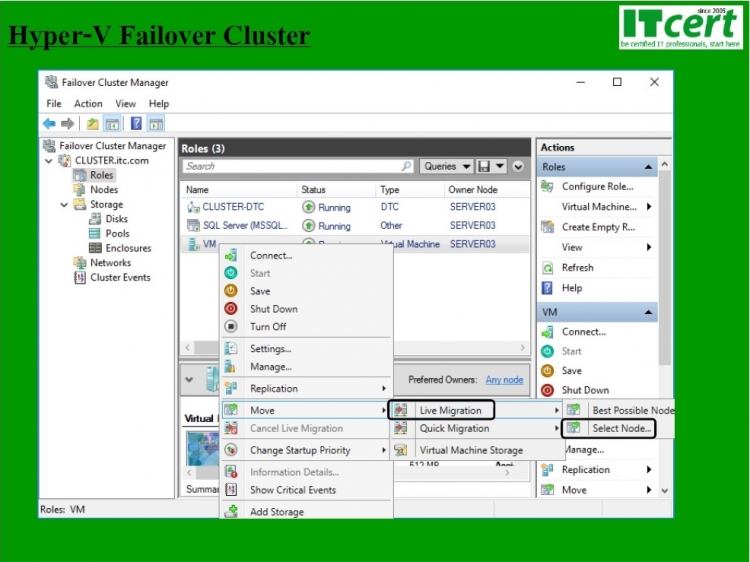Click the Quick Migration icon

point(401,428)
